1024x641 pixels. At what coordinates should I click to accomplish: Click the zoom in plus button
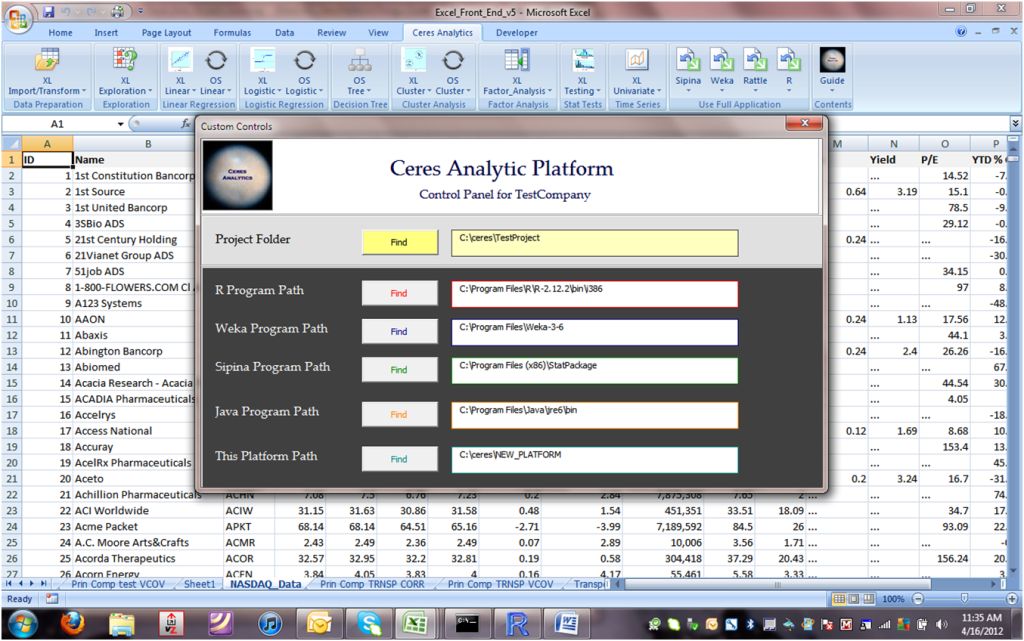pos(1012,599)
